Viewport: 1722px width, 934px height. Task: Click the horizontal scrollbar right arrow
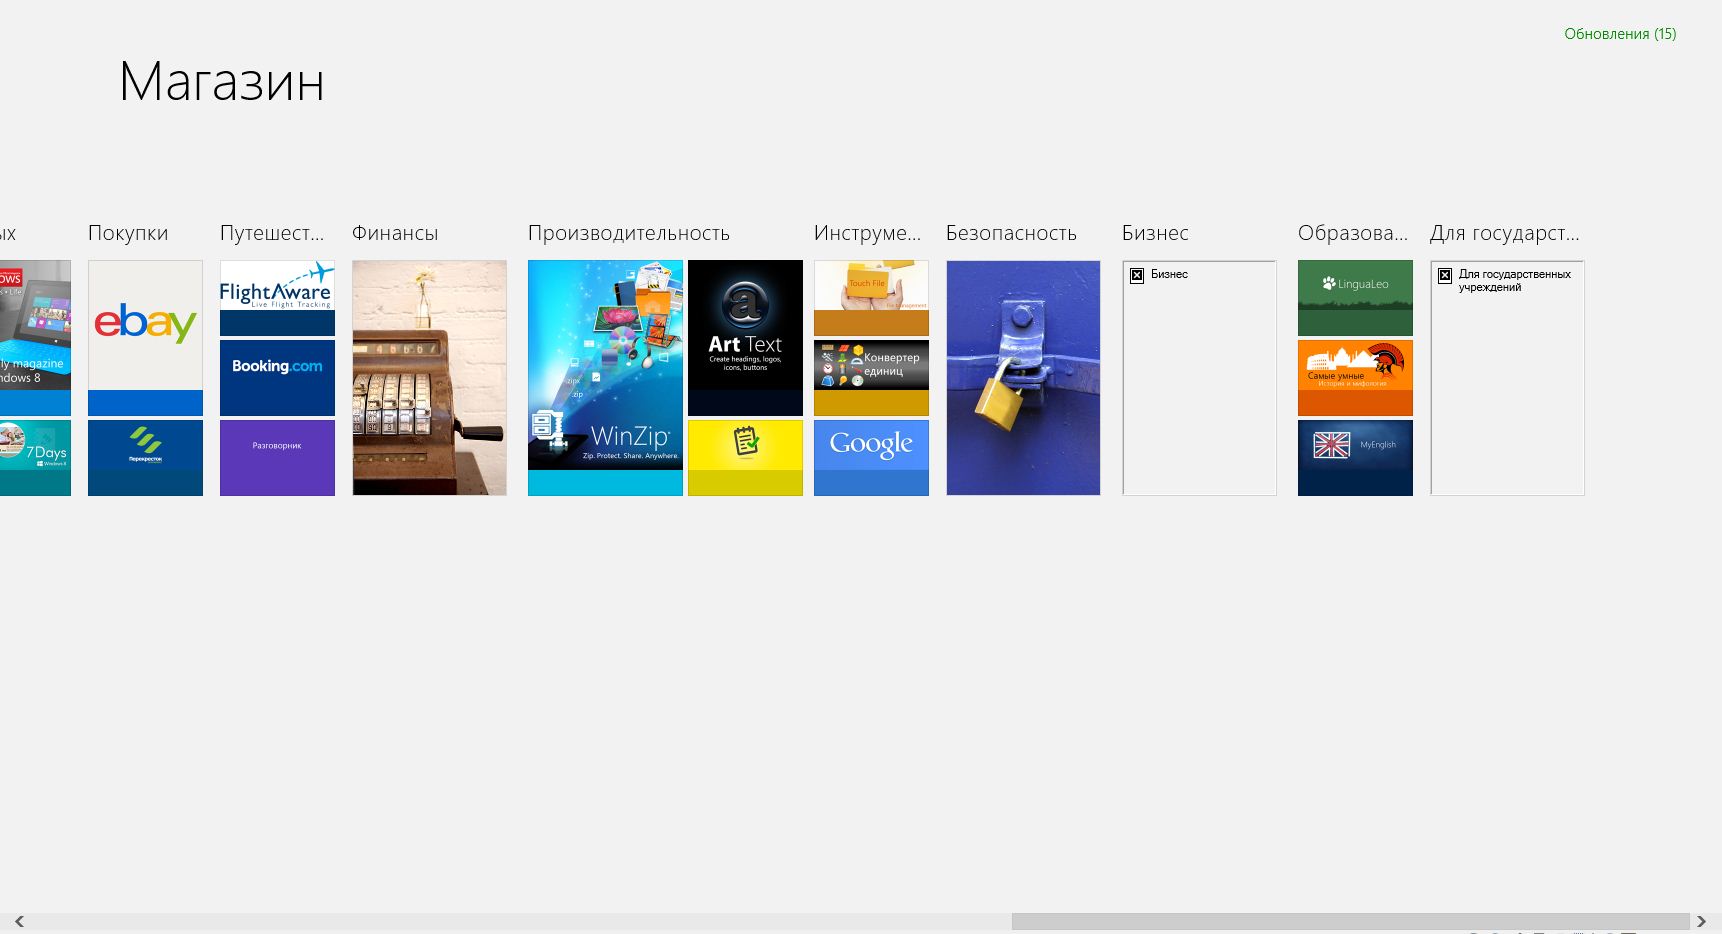(x=1701, y=922)
